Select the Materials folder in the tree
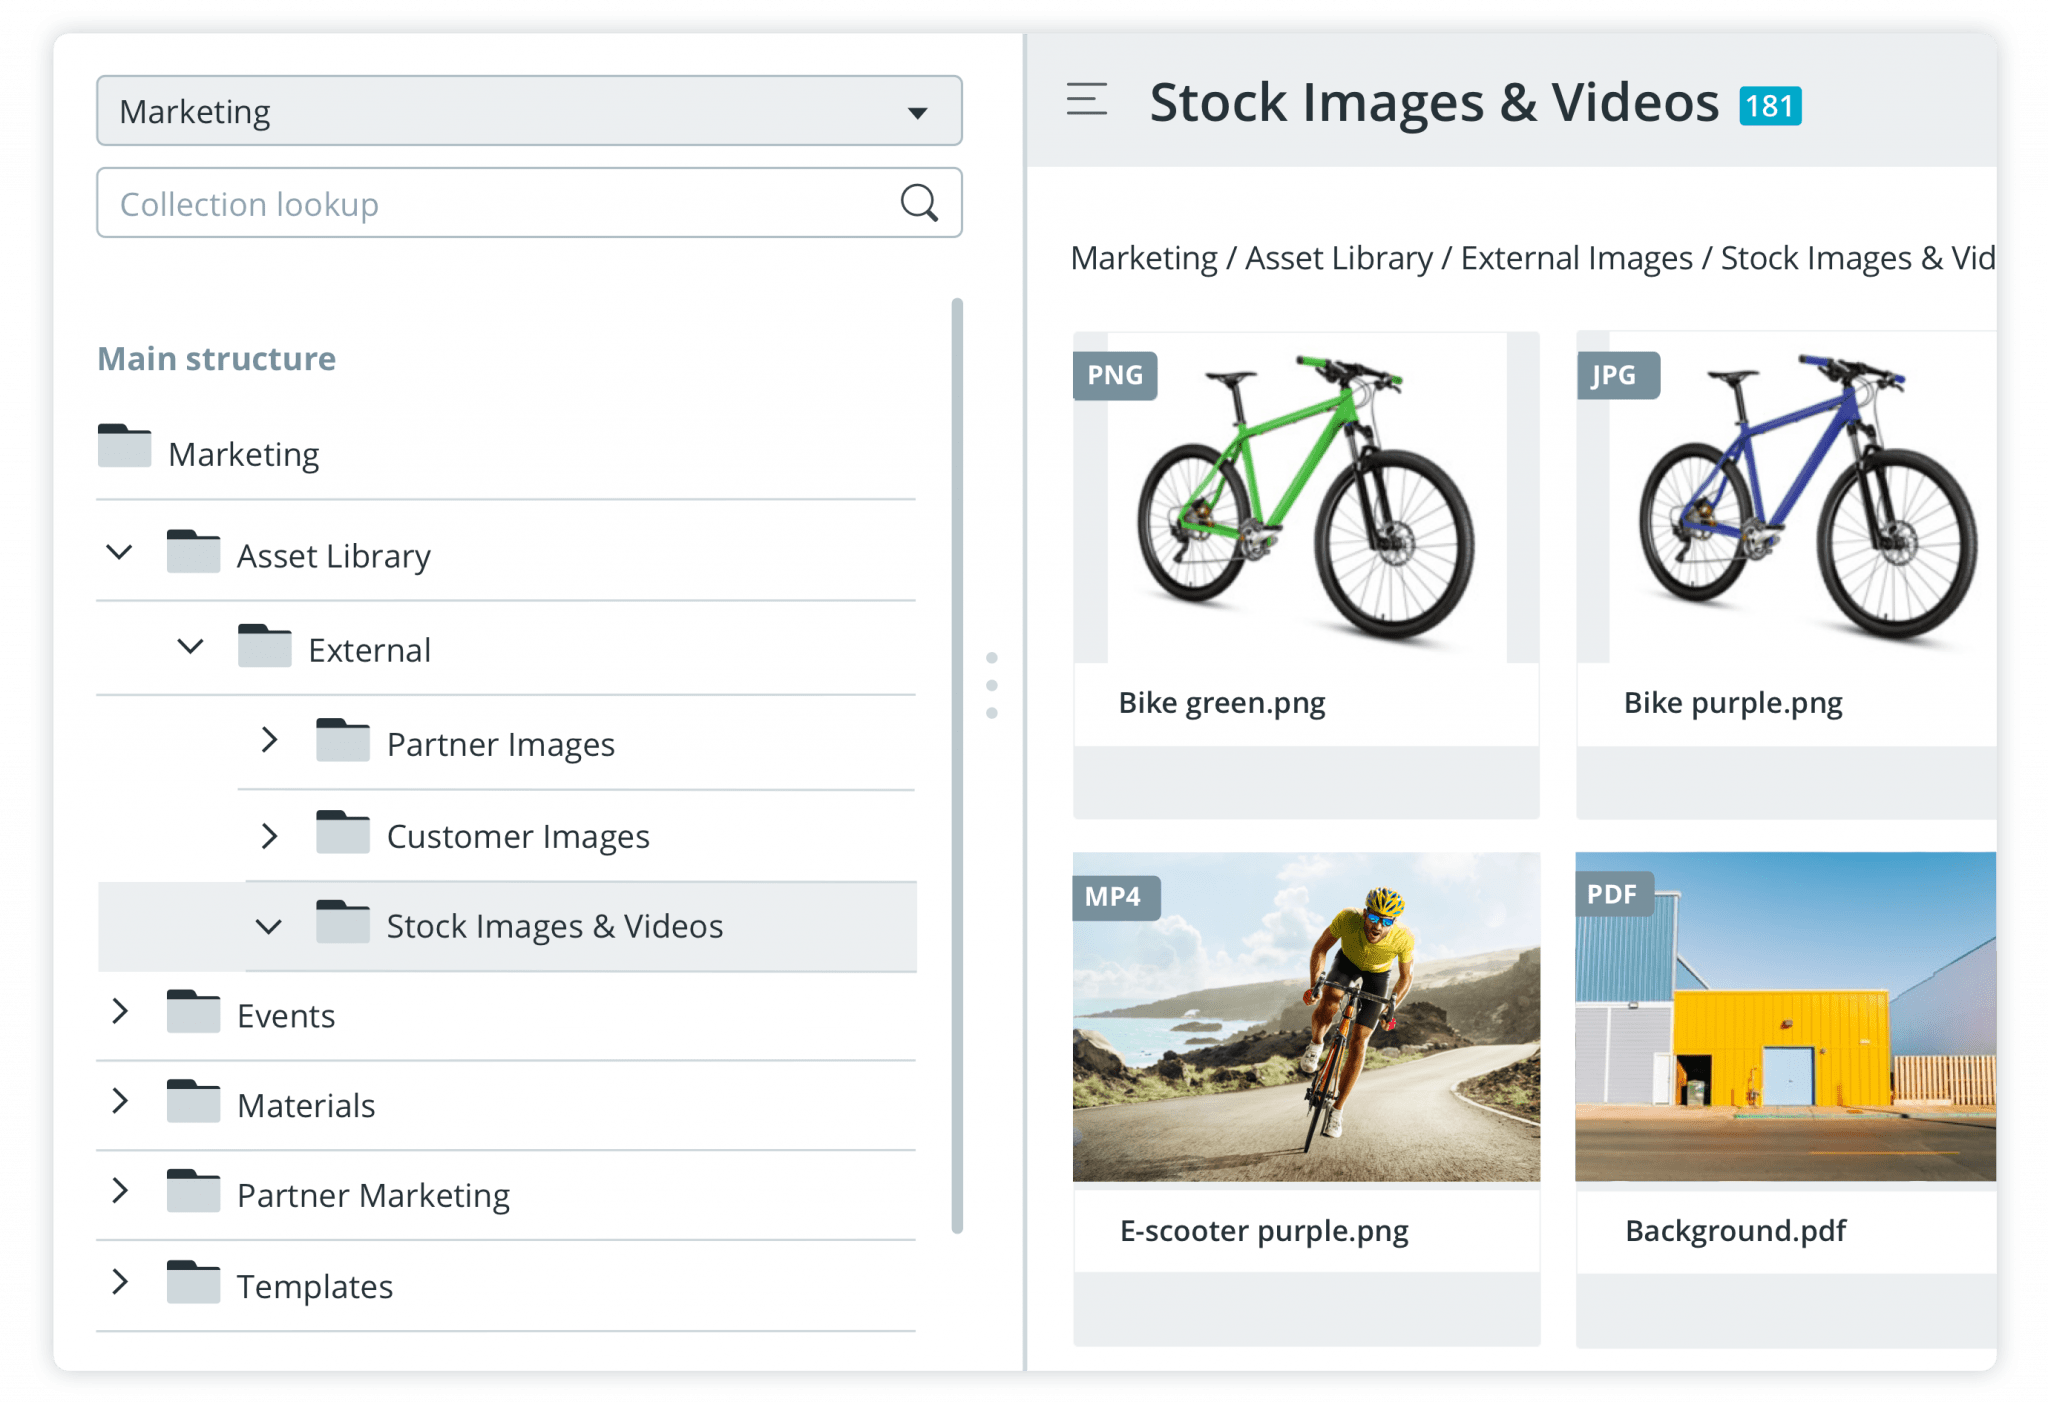 (x=305, y=1103)
